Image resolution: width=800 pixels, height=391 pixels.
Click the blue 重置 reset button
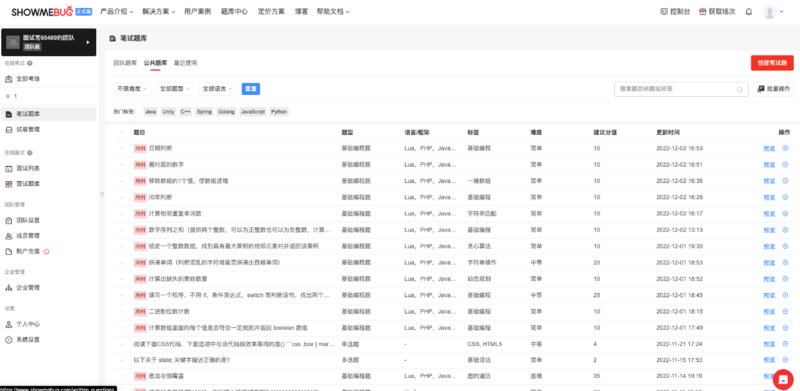(251, 89)
